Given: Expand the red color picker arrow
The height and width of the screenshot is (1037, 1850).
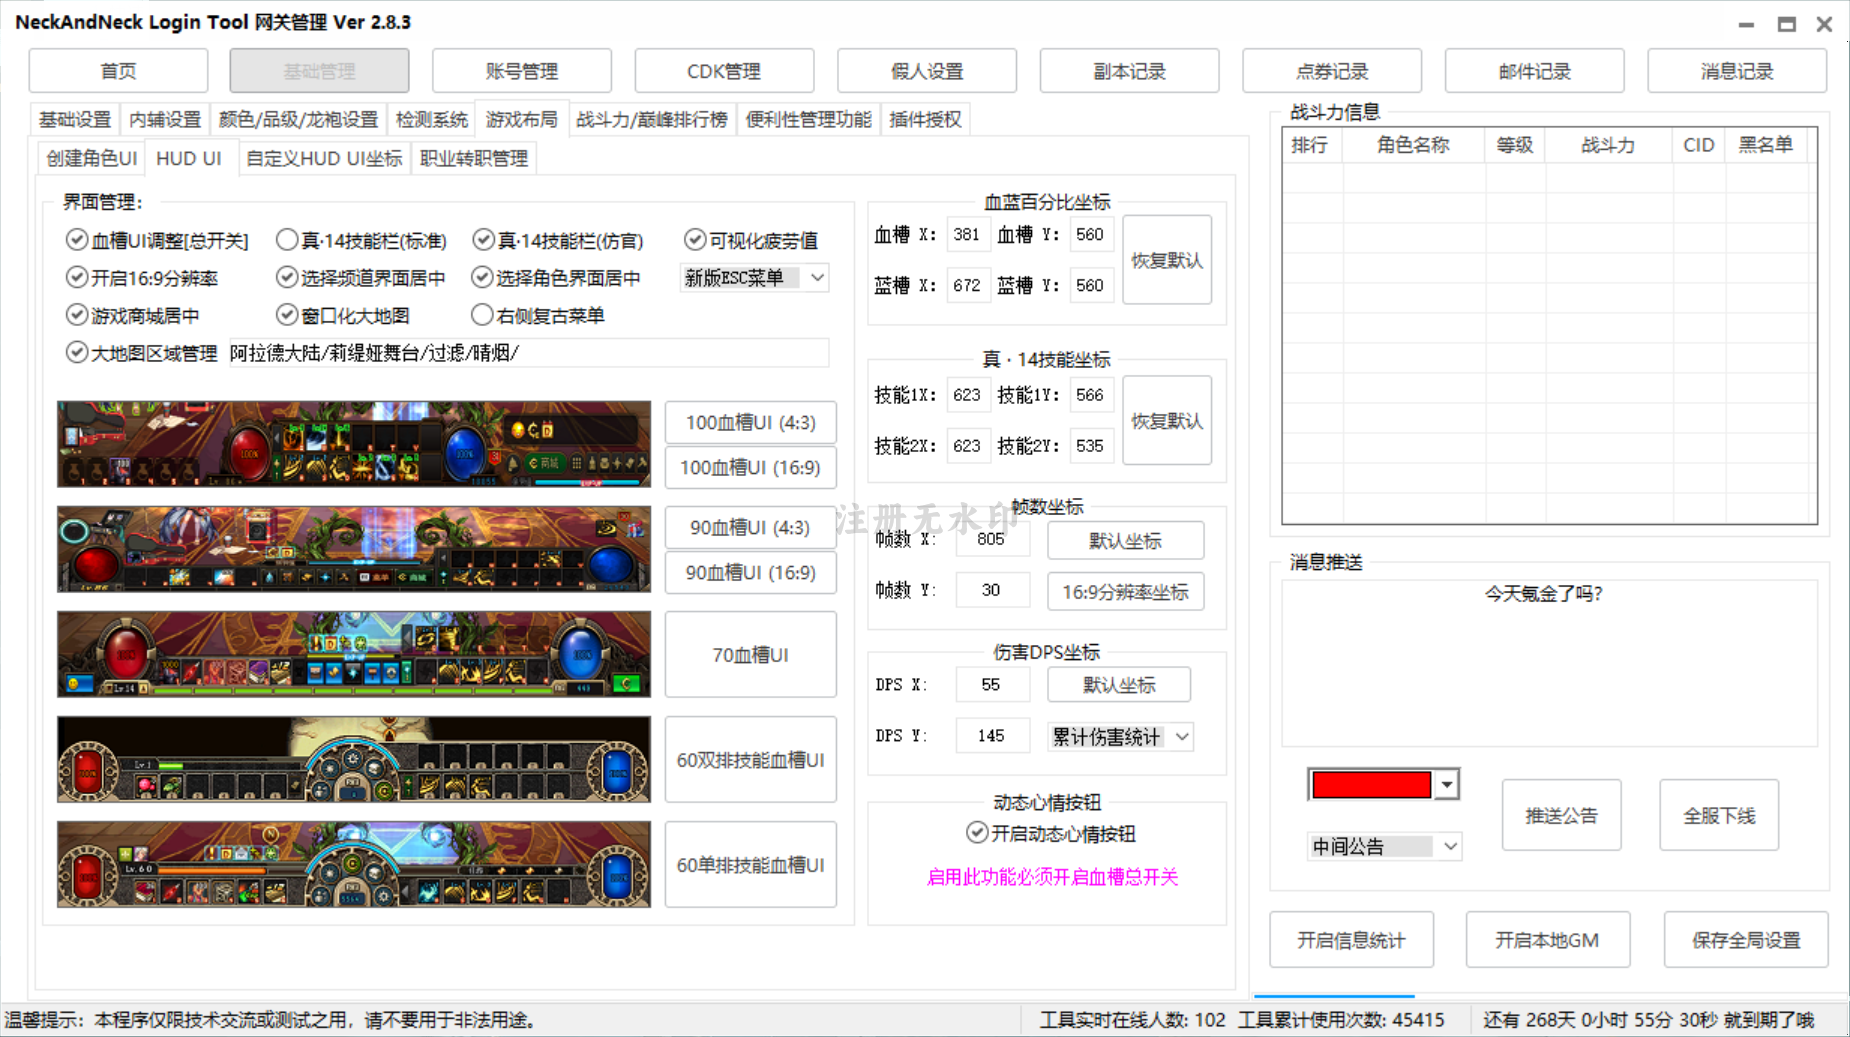Looking at the screenshot, I should point(1447,785).
